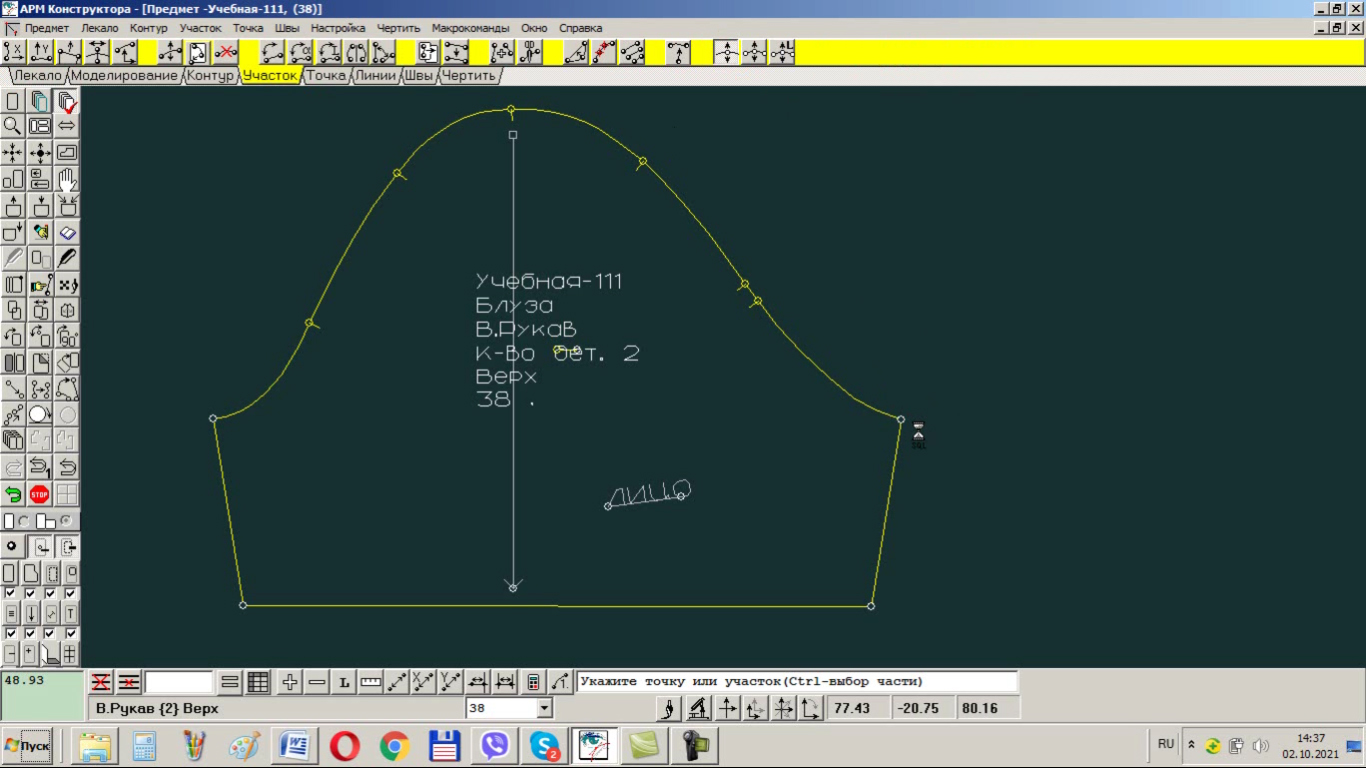The height and width of the screenshot is (768, 1366).
Task: Click the green return arrow icon
Action: (13, 494)
